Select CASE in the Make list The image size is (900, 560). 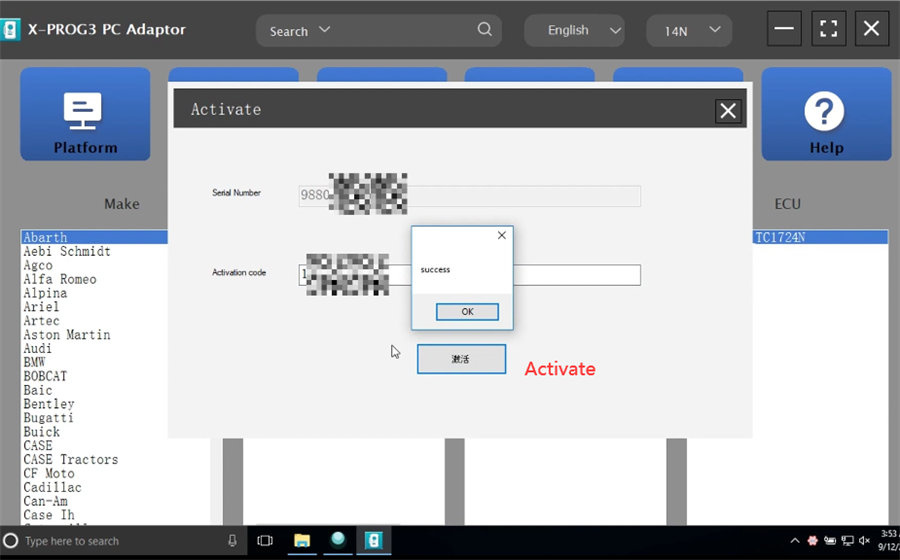37,445
